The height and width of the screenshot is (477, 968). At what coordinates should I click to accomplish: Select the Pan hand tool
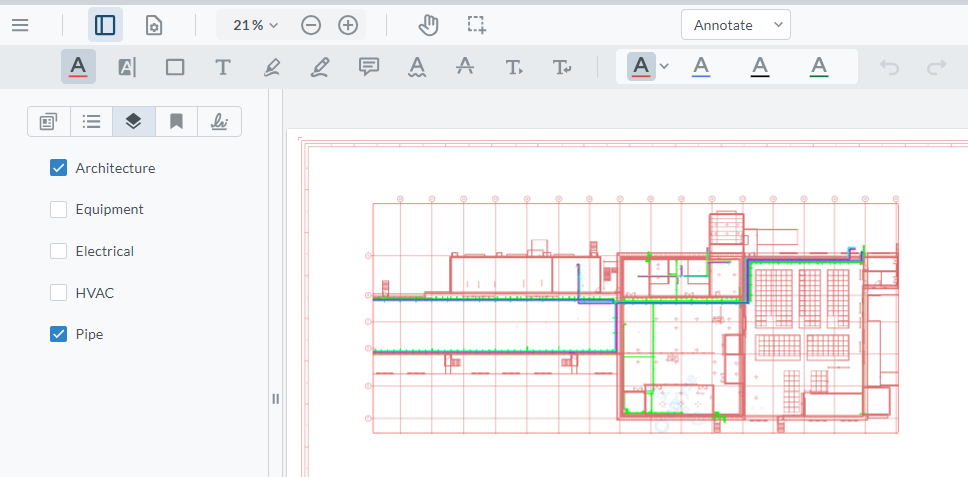[428, 25]
